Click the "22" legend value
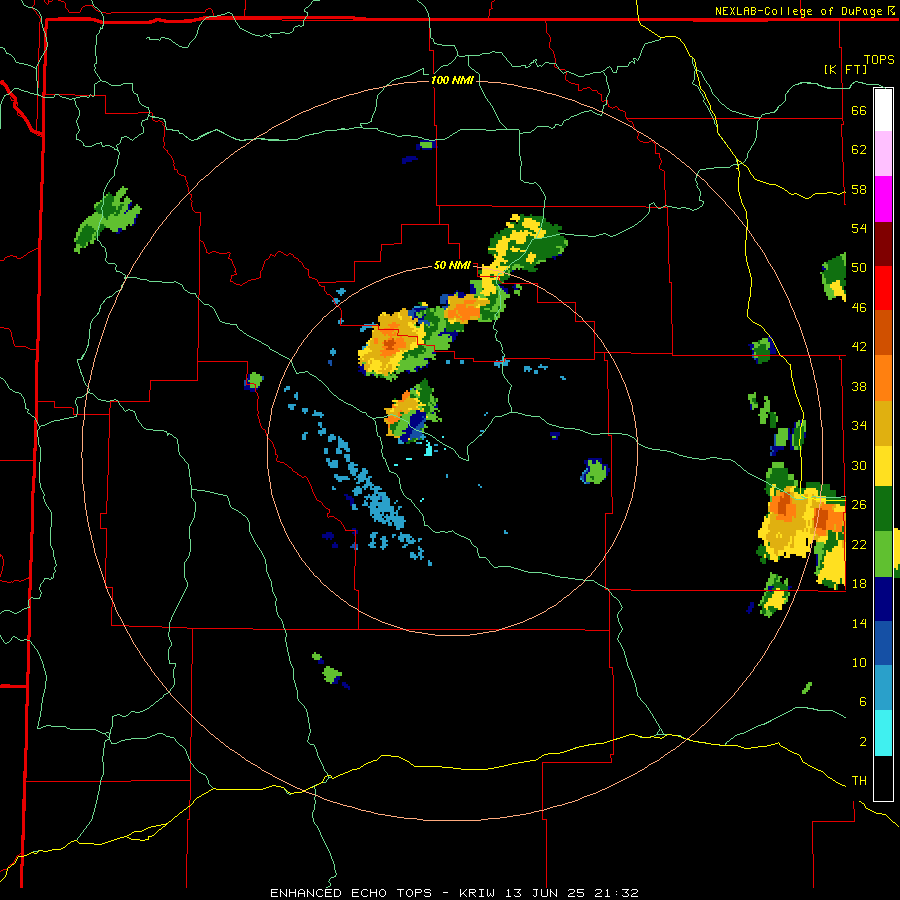 859,544
